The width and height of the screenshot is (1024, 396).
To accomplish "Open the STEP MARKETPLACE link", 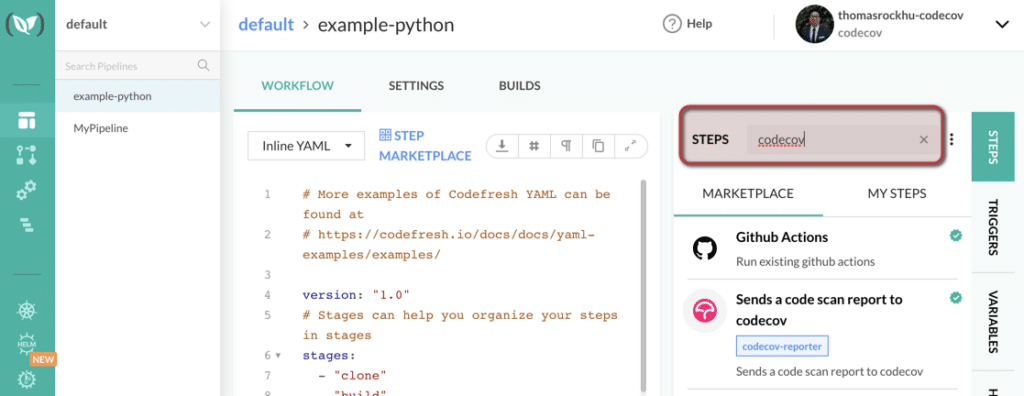I will point(426,146).
